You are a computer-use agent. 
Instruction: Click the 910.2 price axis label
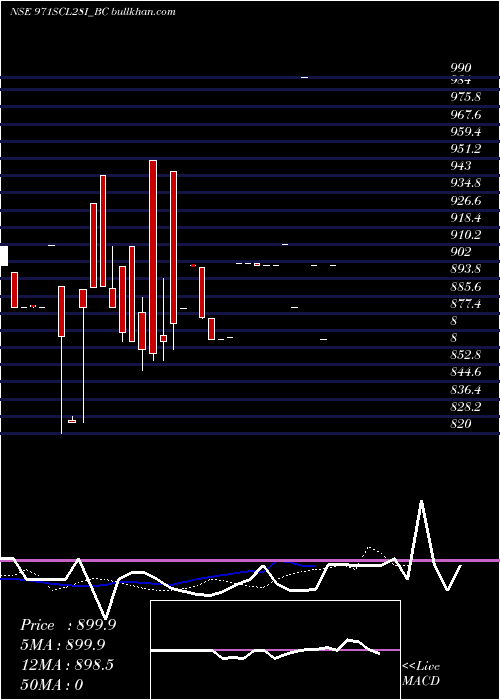click(x=465, y=235)
